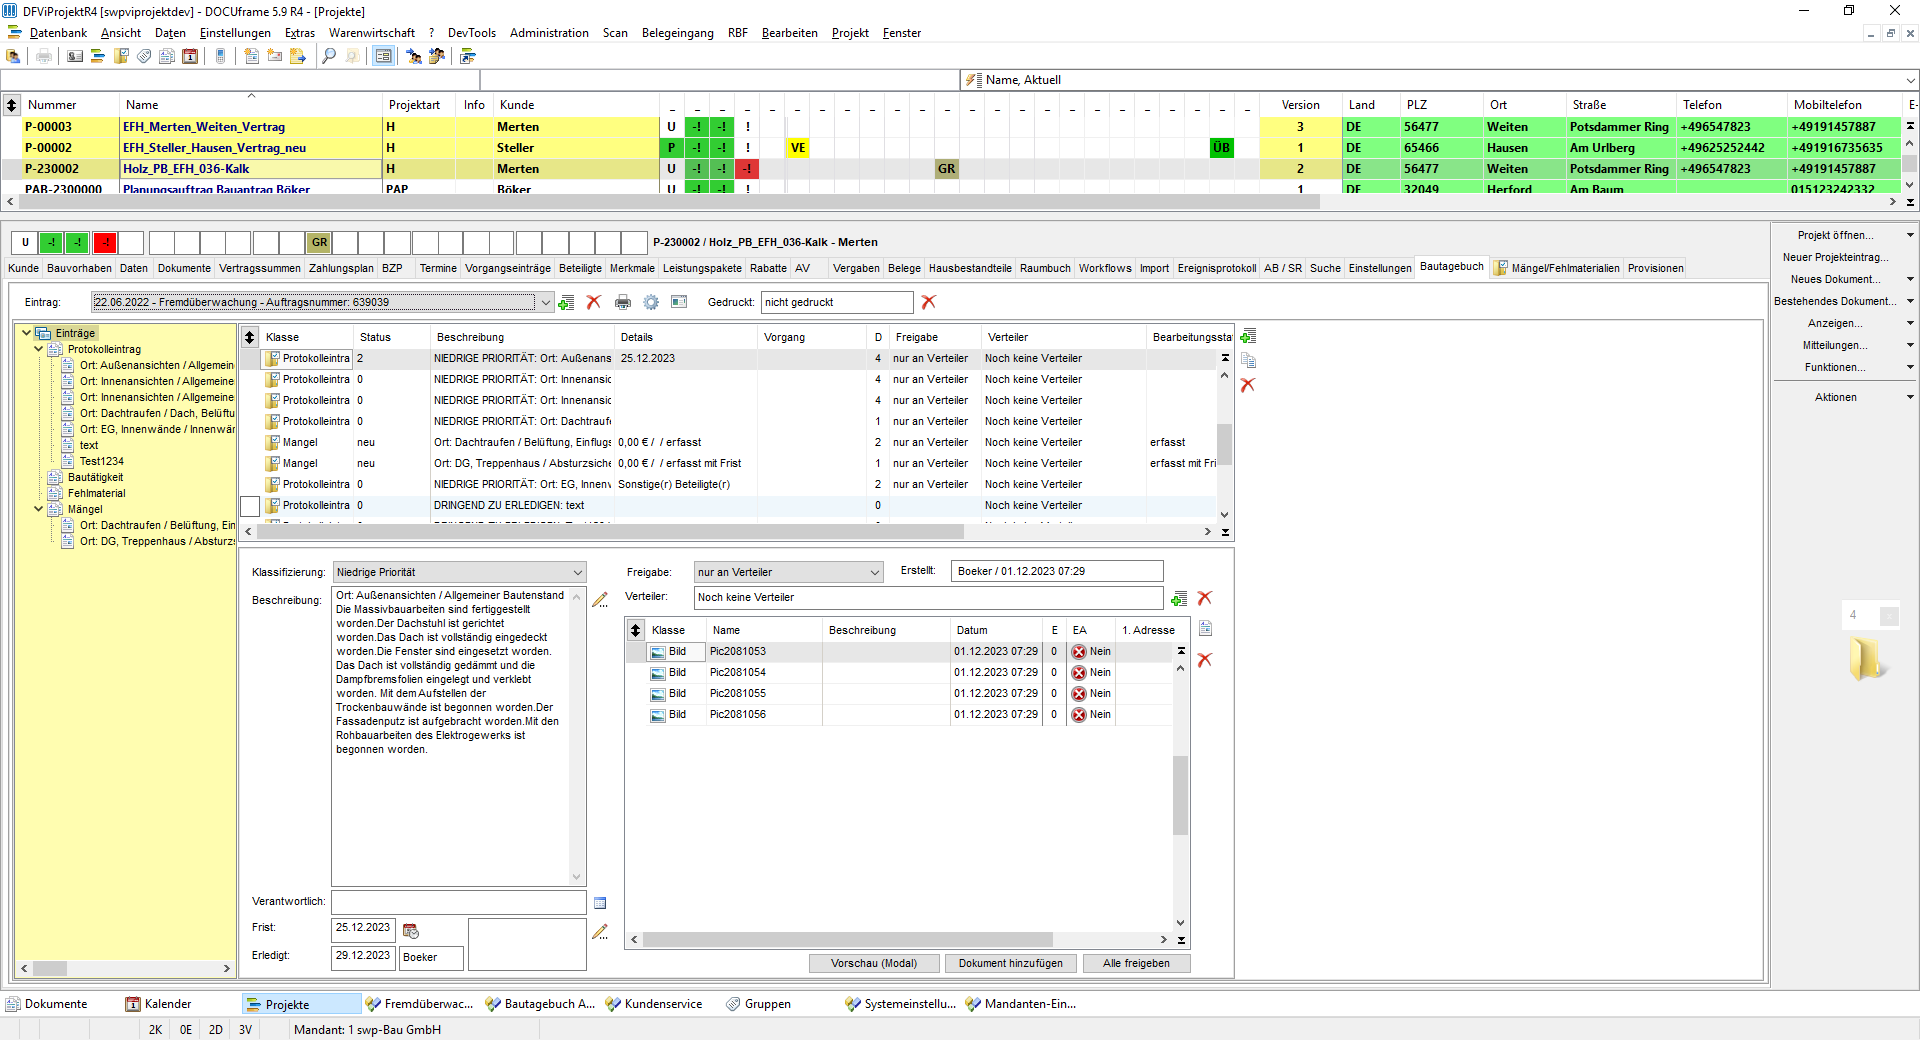This screenshot has height=1040, width=1920.
Task: Select the Fehlmaterial tree item
Action: pyautogui.click(x=97, y=493)
